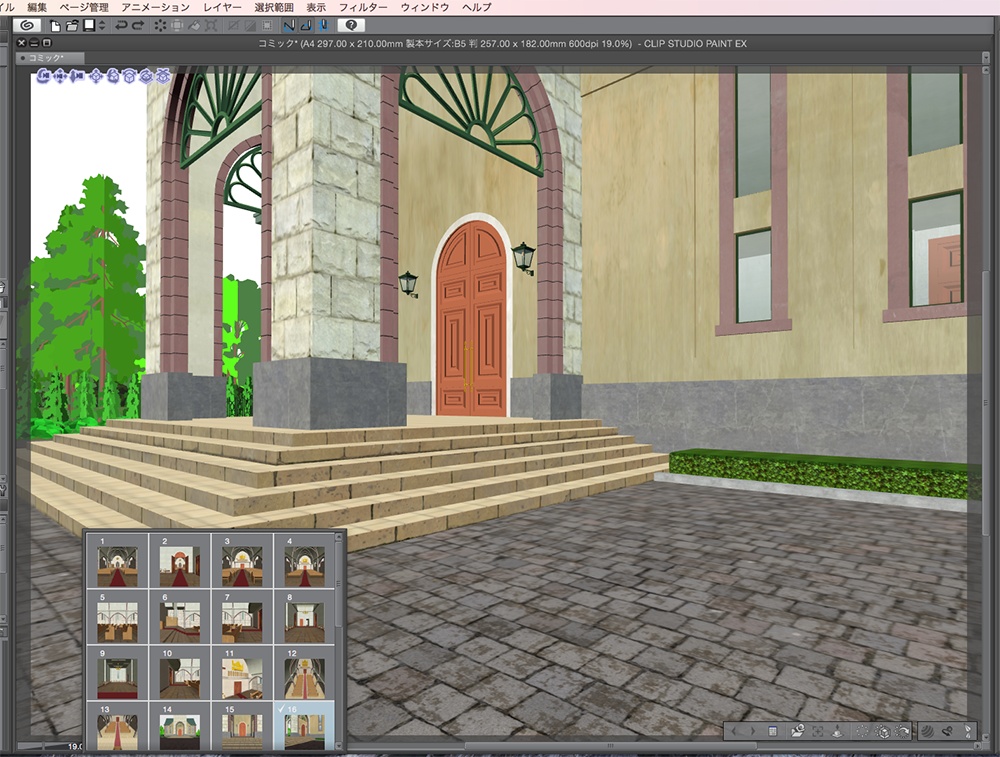Open the ページ管理 menu

click(84, 7)
